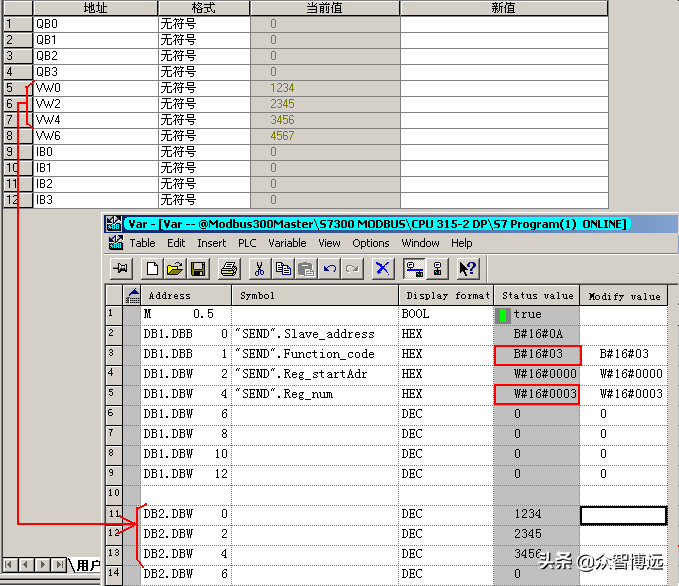Print the variable table
The image size is (679, 586).
[228, 268]
